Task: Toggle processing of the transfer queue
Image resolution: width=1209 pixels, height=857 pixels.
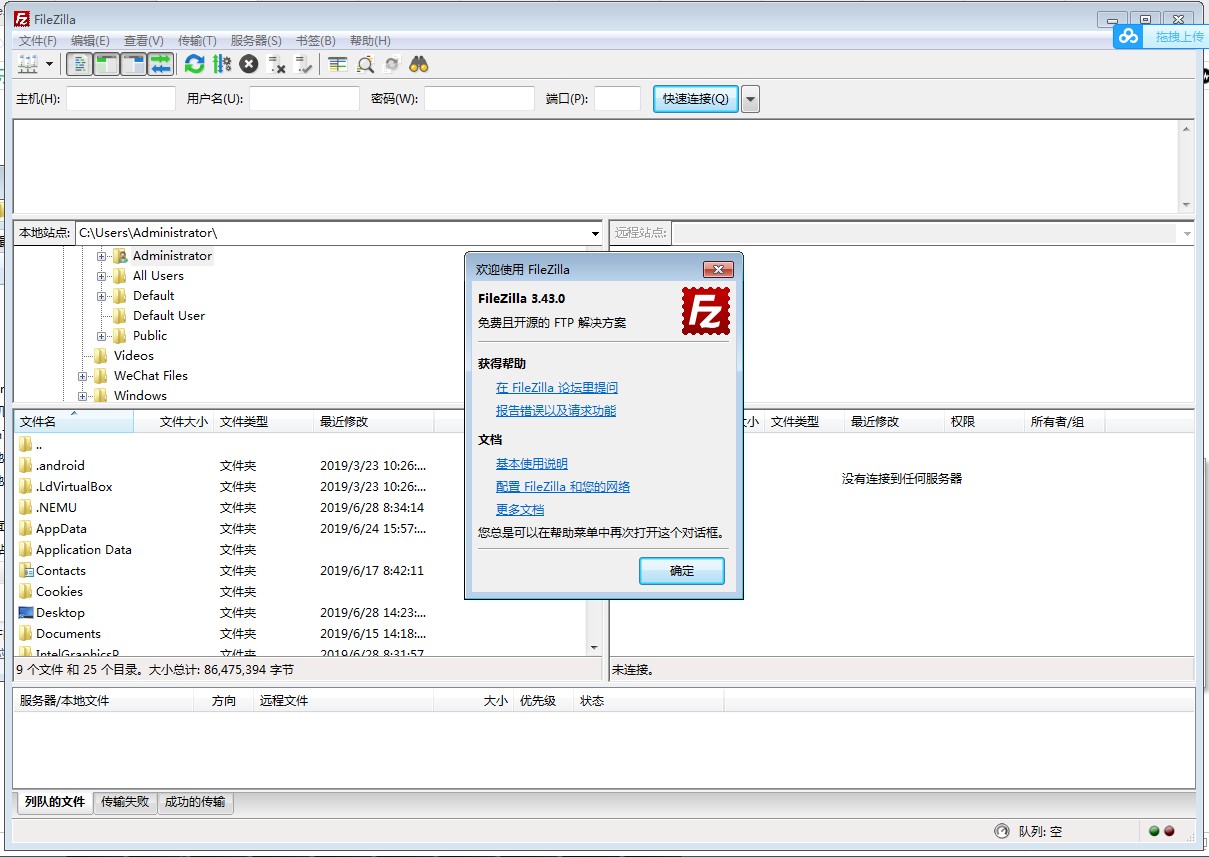Action: click(x=222, y=65)
